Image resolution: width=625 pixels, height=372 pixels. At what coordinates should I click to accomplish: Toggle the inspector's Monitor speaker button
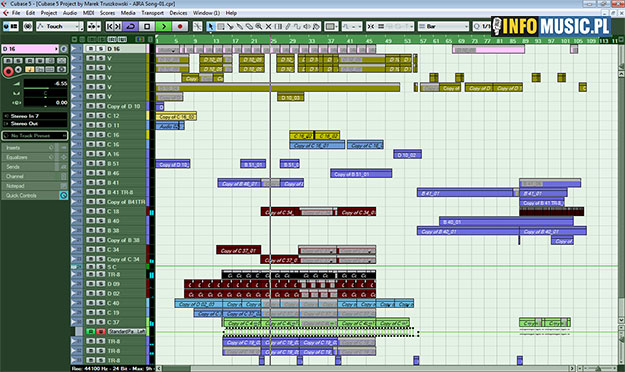tap(18, 70)
